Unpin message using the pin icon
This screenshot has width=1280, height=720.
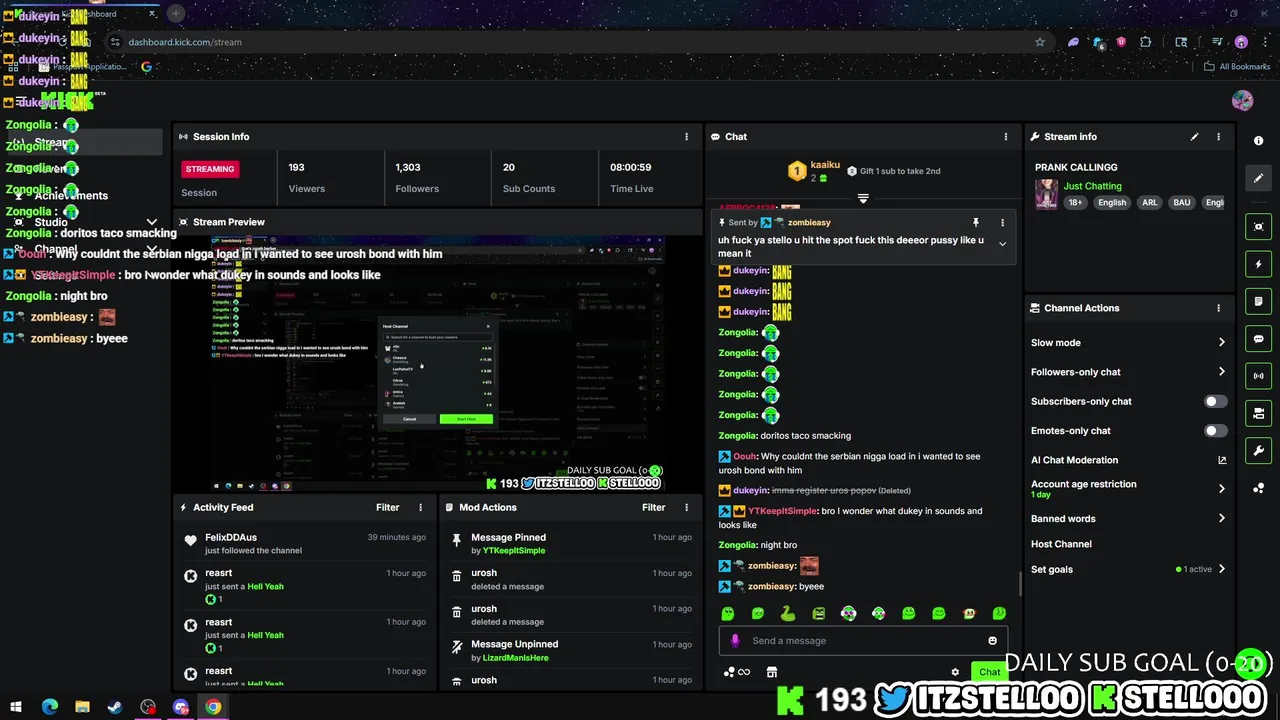975,223
